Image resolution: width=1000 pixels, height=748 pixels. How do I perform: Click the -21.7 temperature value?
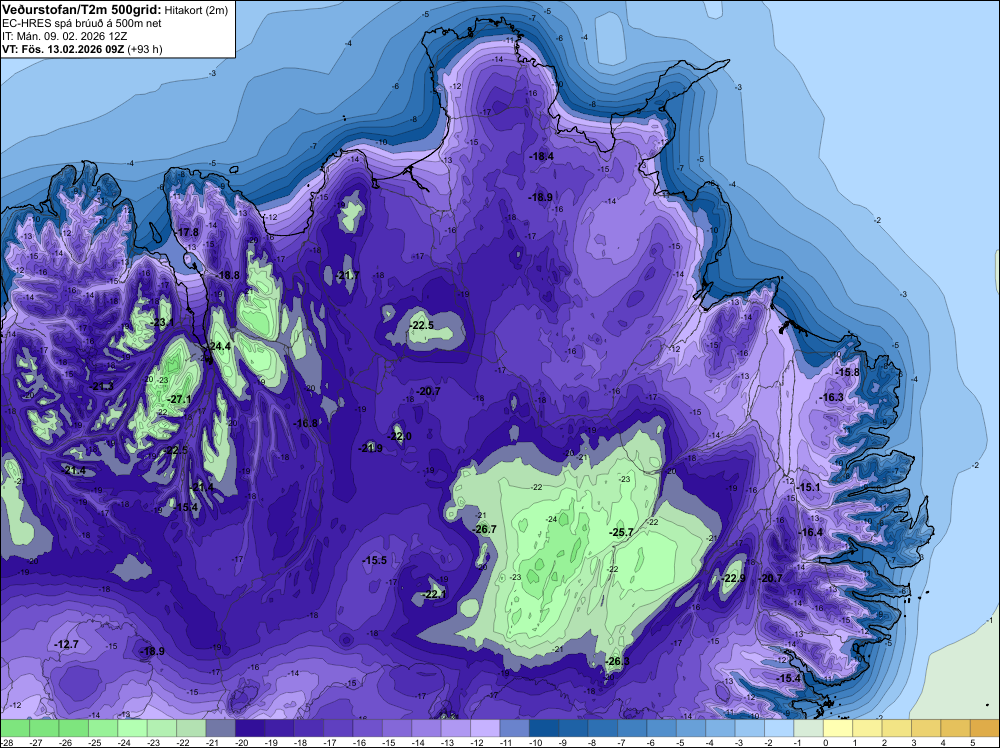tap(348, 275)
